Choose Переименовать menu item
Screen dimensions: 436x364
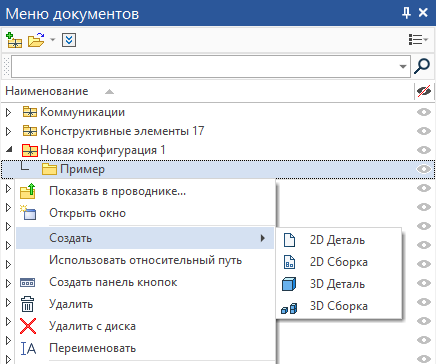(145, 348)
